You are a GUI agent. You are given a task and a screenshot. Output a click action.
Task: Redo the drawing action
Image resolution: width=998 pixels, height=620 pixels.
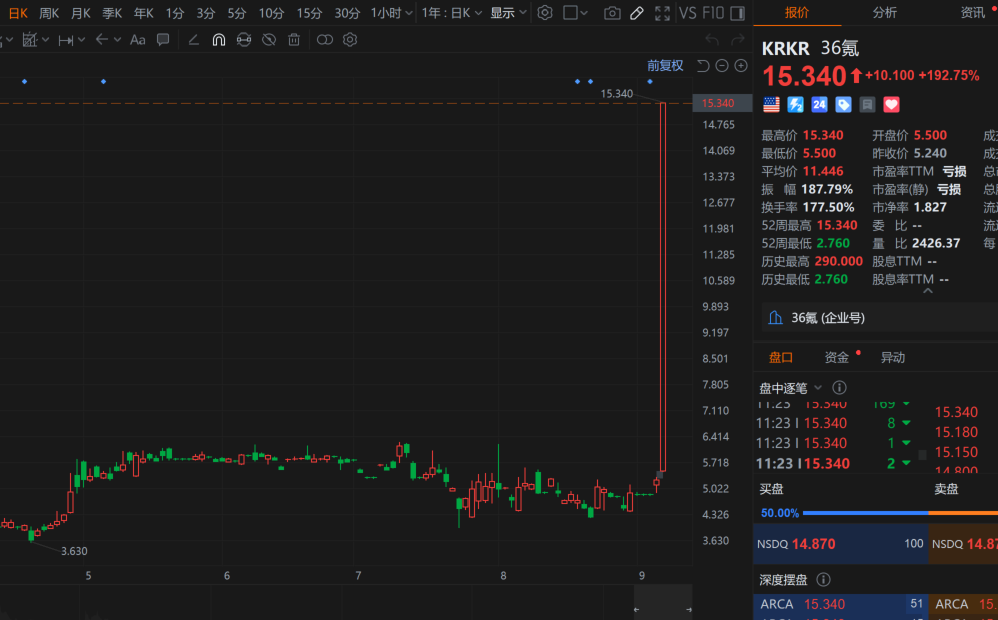pos(737,39)
